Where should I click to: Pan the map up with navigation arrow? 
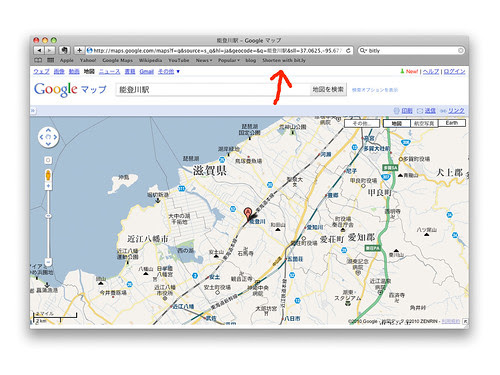point(48,130)
